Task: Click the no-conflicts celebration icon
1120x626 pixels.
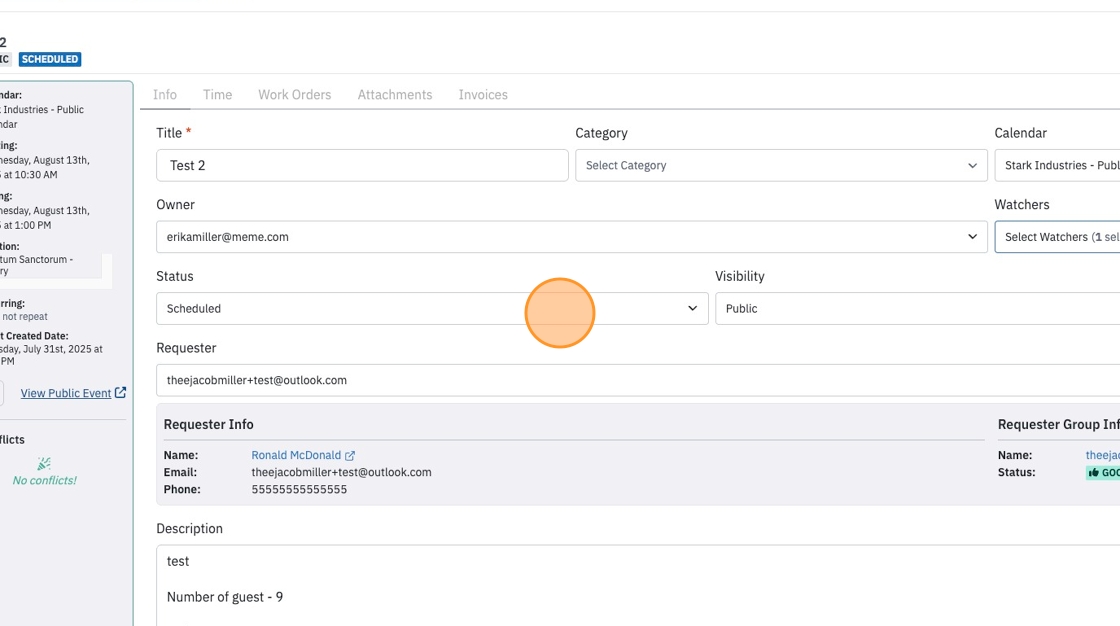Action: click(x=44, y=463)
